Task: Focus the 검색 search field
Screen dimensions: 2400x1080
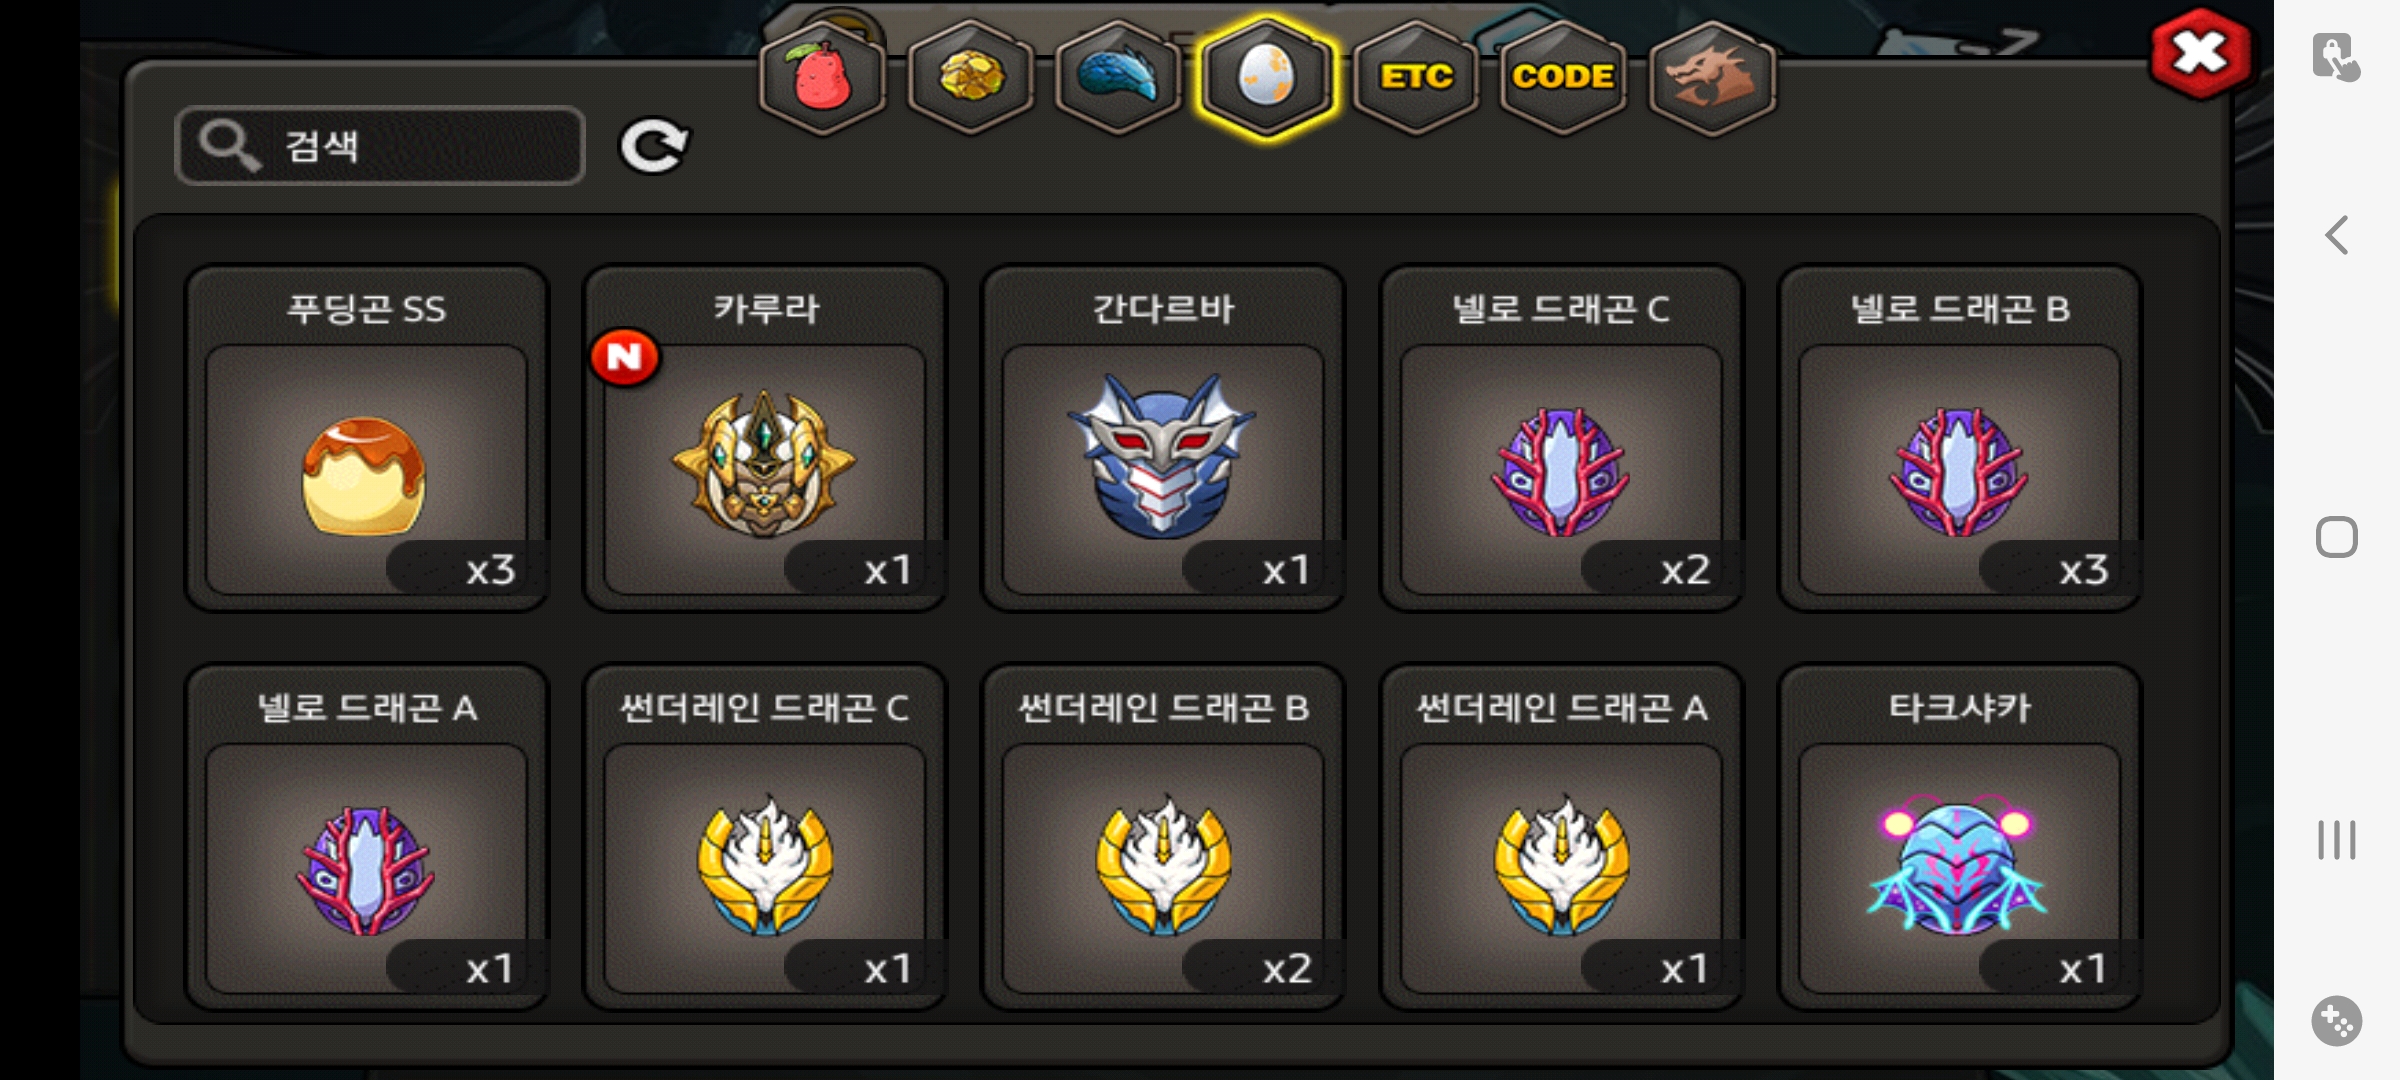Action: (380, 146)
